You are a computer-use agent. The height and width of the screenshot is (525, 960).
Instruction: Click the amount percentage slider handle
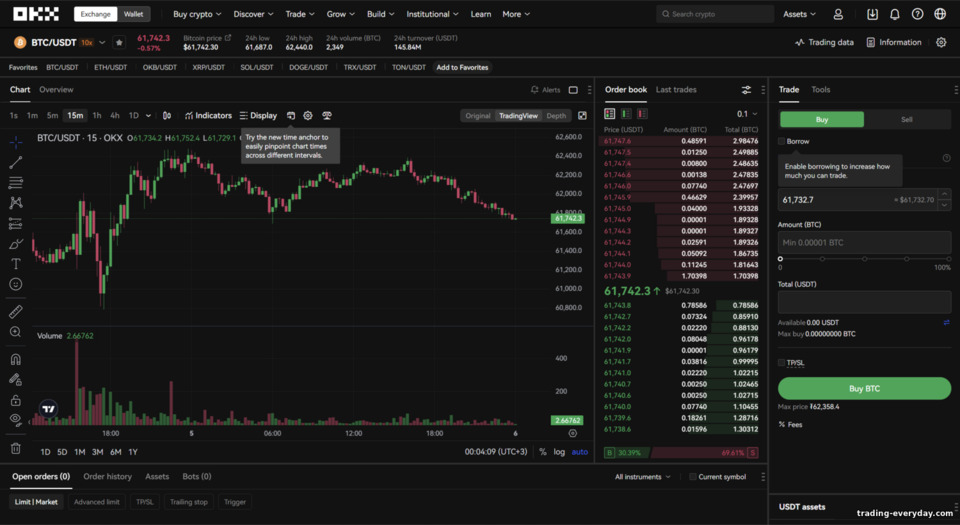tap(780, 259)
